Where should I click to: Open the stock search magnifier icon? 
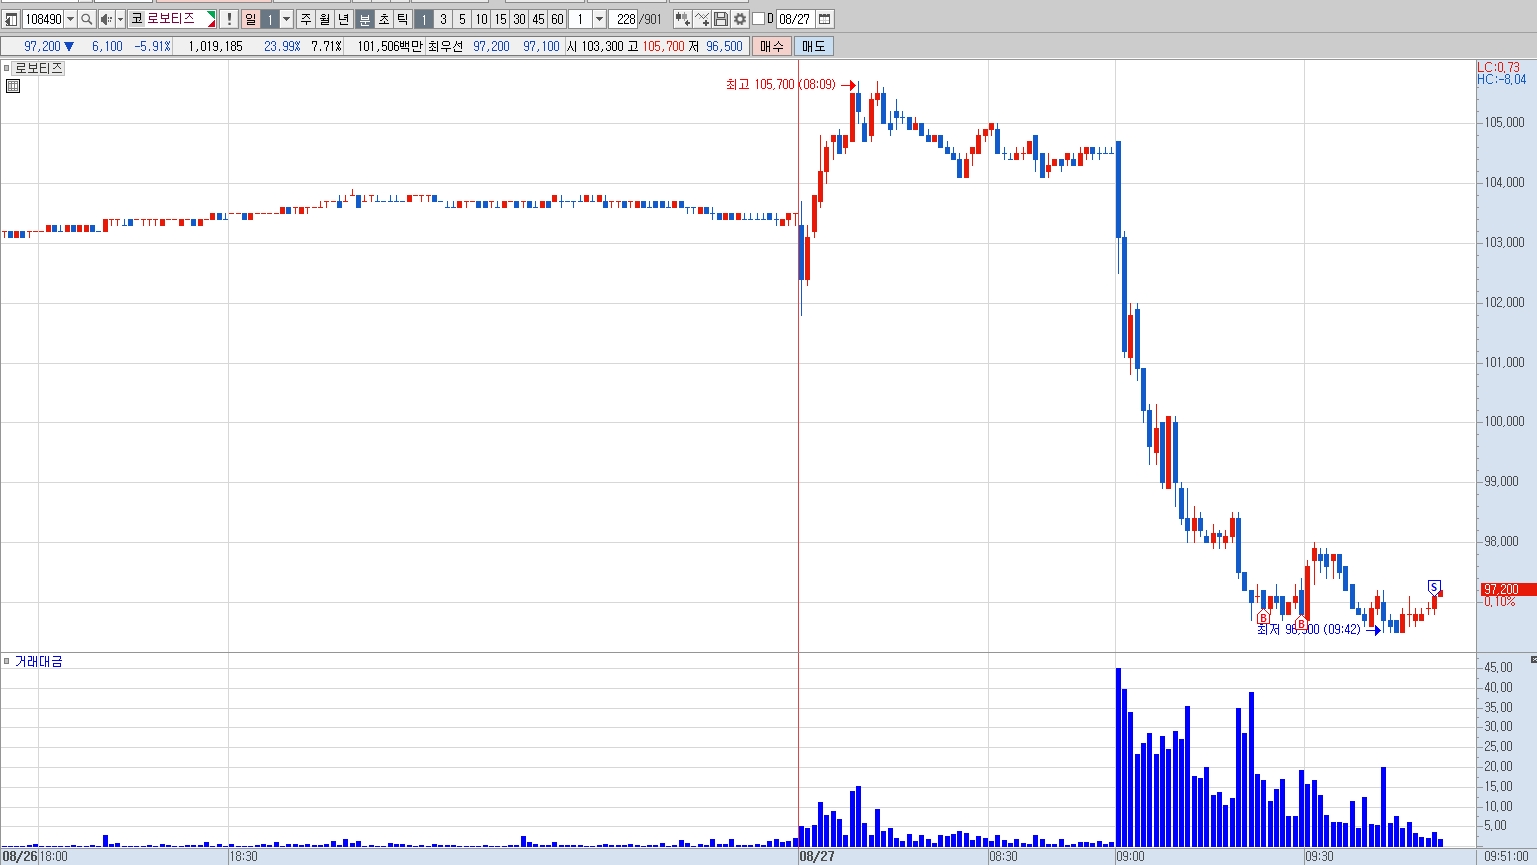coord(87,19)
